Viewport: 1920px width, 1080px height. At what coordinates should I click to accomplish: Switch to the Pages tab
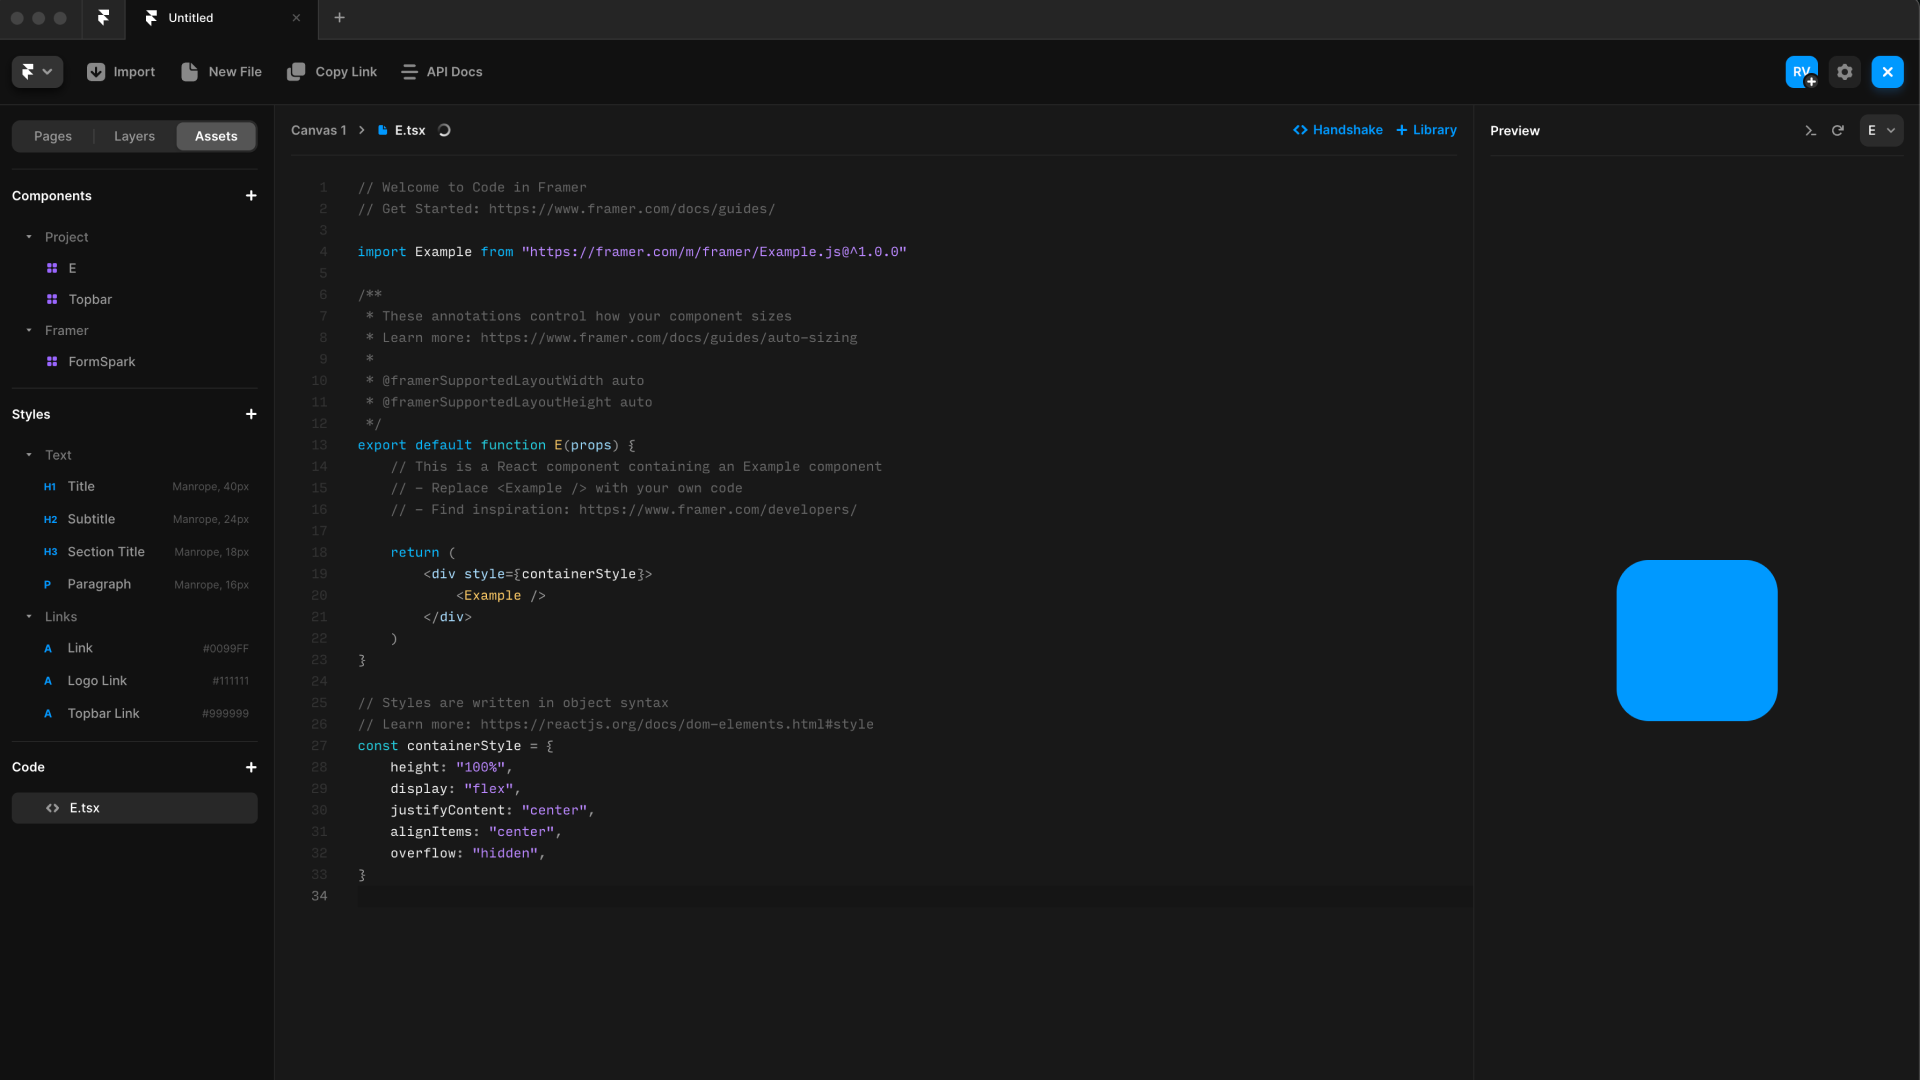click(x=53, y=136)
